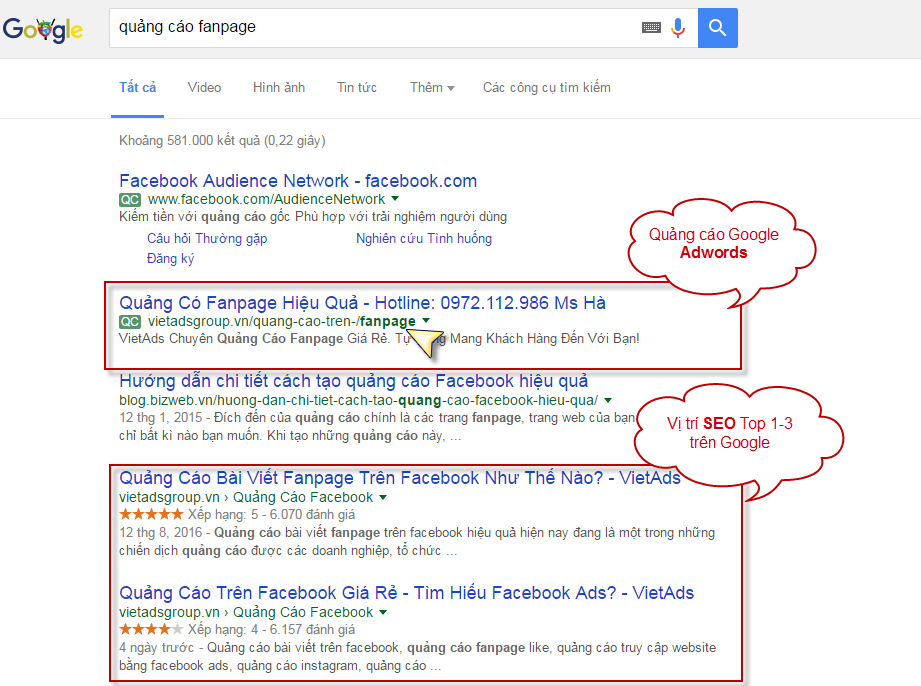
Task: Click the Google logo to return home
Action: [44, 28]
